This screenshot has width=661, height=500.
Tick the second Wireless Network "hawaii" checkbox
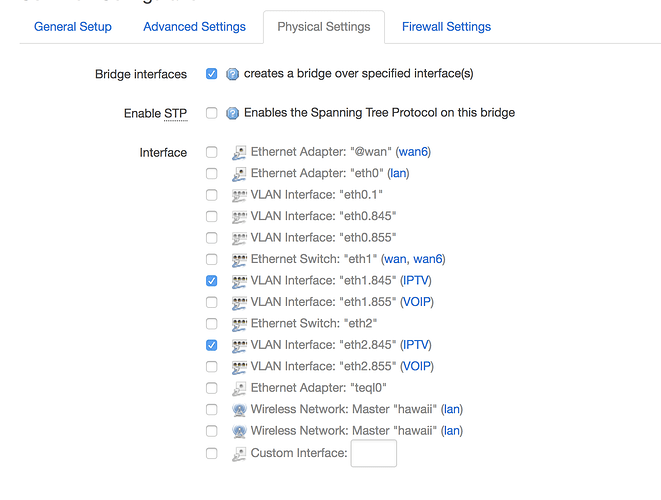point(212,431)
